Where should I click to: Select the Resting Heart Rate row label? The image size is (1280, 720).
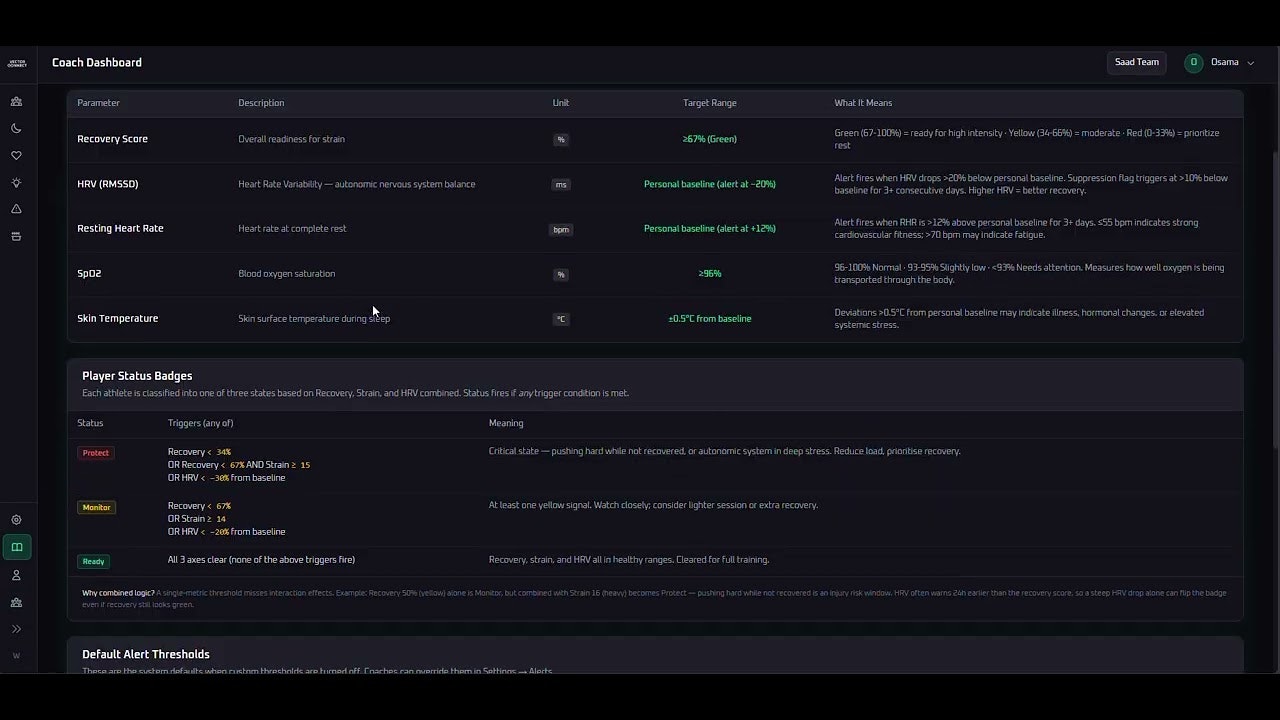pyautogui.click(x=120, y=228)
